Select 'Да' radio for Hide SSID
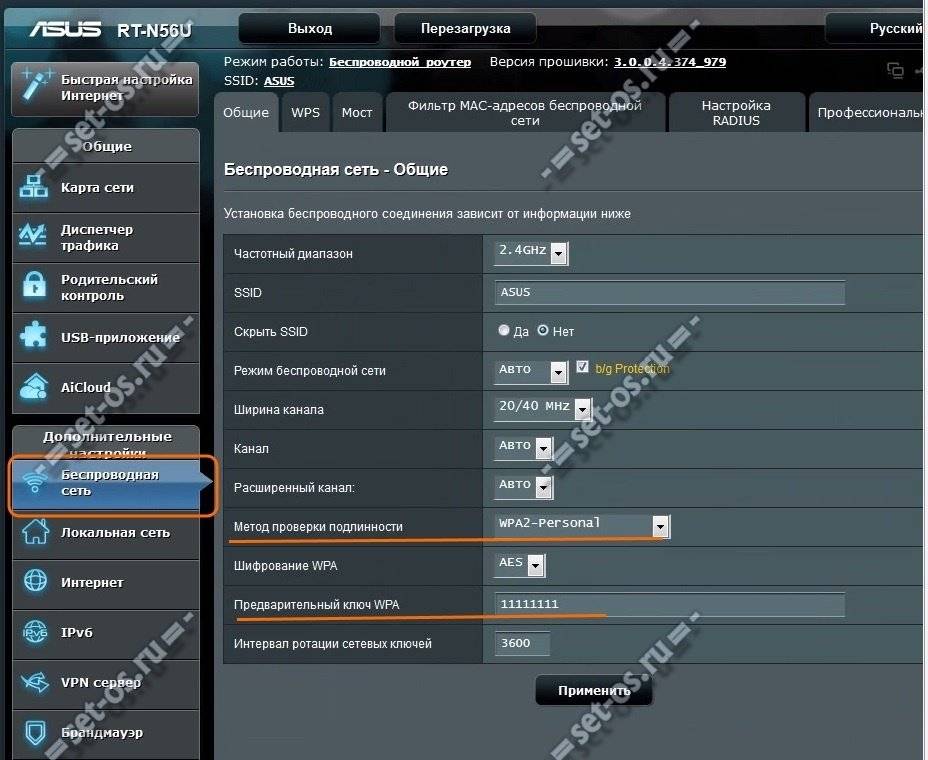Viewport: 928px width, 760px height. point(504,331)
